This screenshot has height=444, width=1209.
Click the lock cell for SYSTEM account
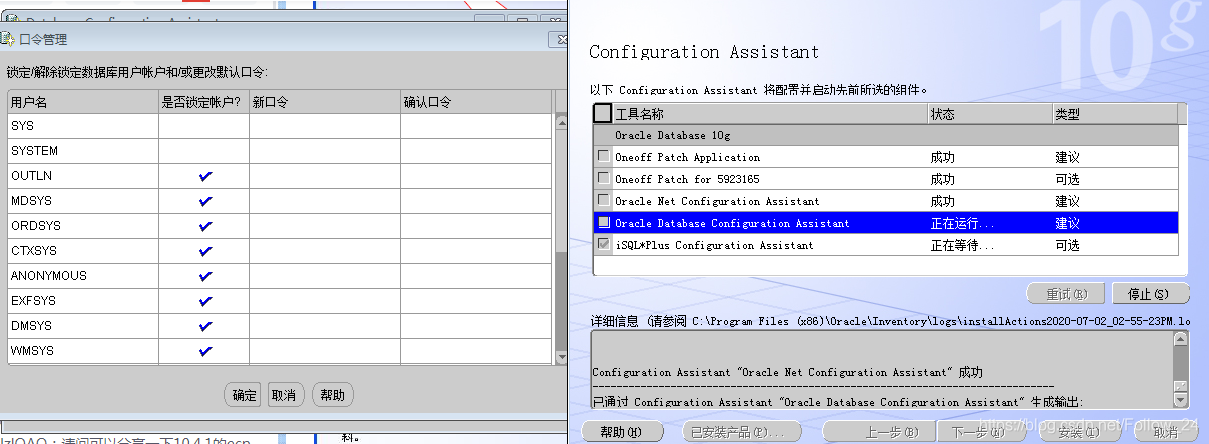click(x=204, y=151)
